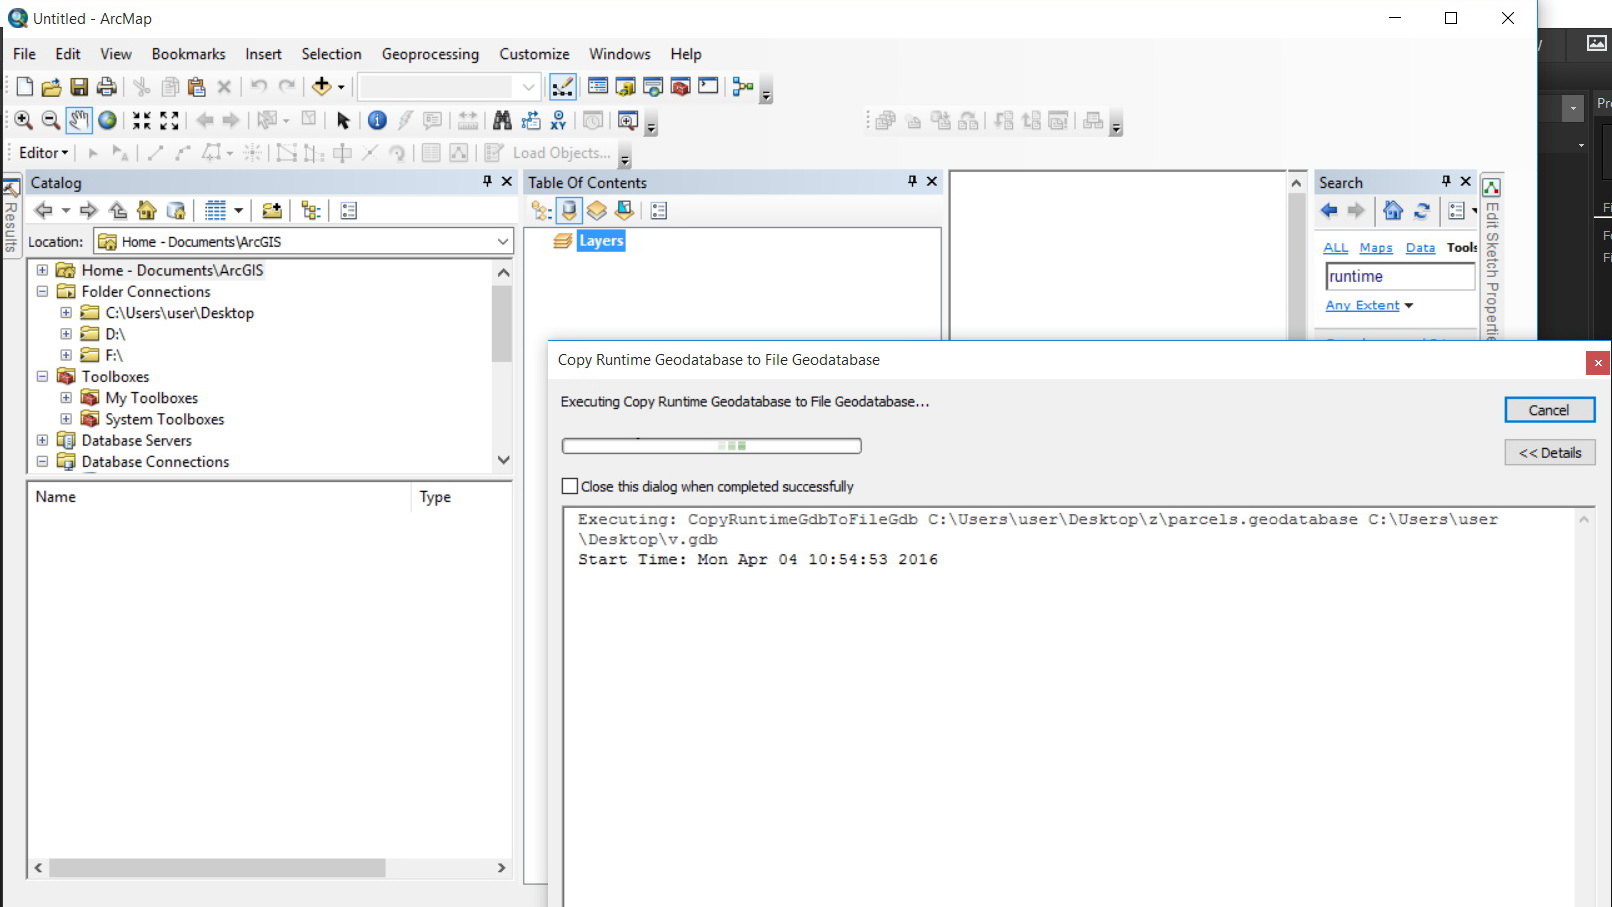
Task: Open the Catalog window toolbar icon
Action: [626, 87]
